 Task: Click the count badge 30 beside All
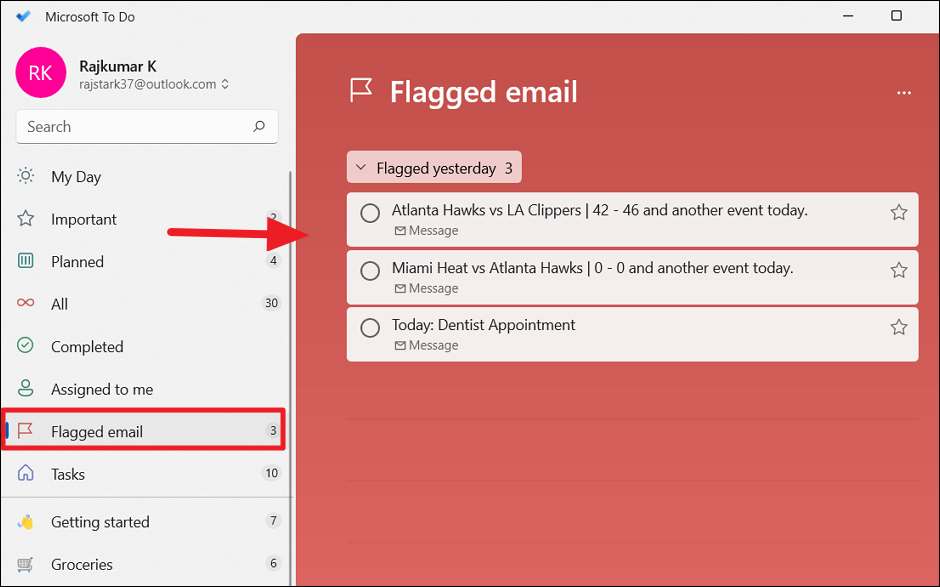(272, 303)
